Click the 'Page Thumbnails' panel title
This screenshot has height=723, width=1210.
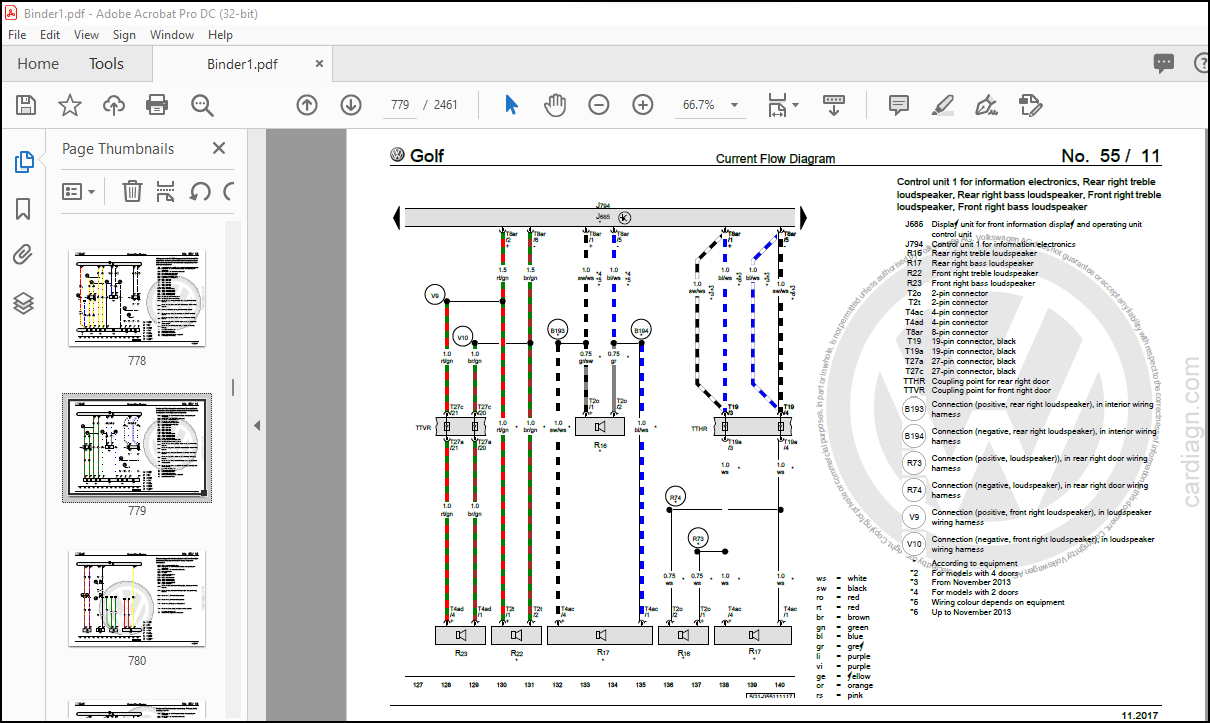(118, 148)
